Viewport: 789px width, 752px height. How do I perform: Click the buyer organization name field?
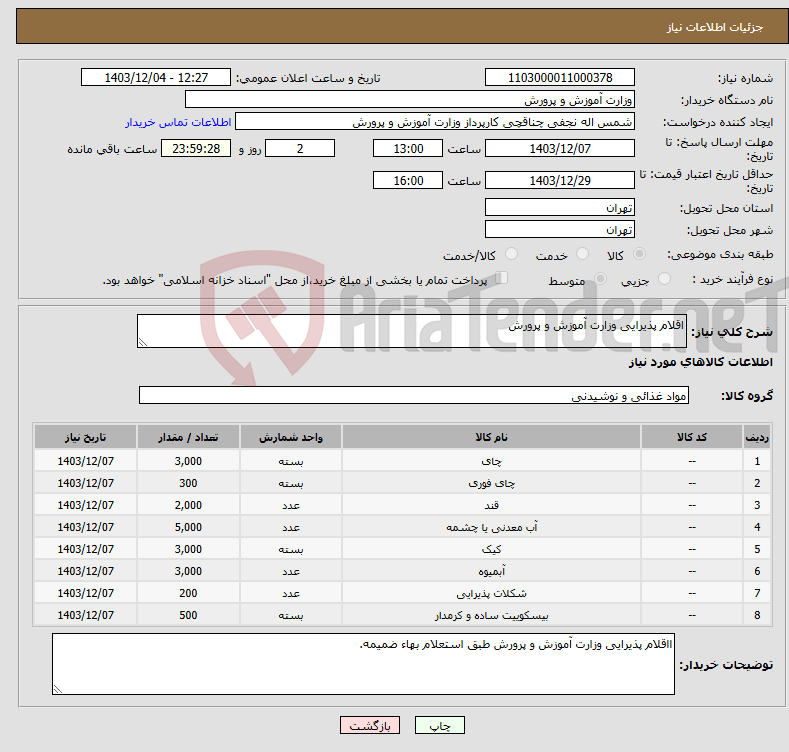[410, 100]
